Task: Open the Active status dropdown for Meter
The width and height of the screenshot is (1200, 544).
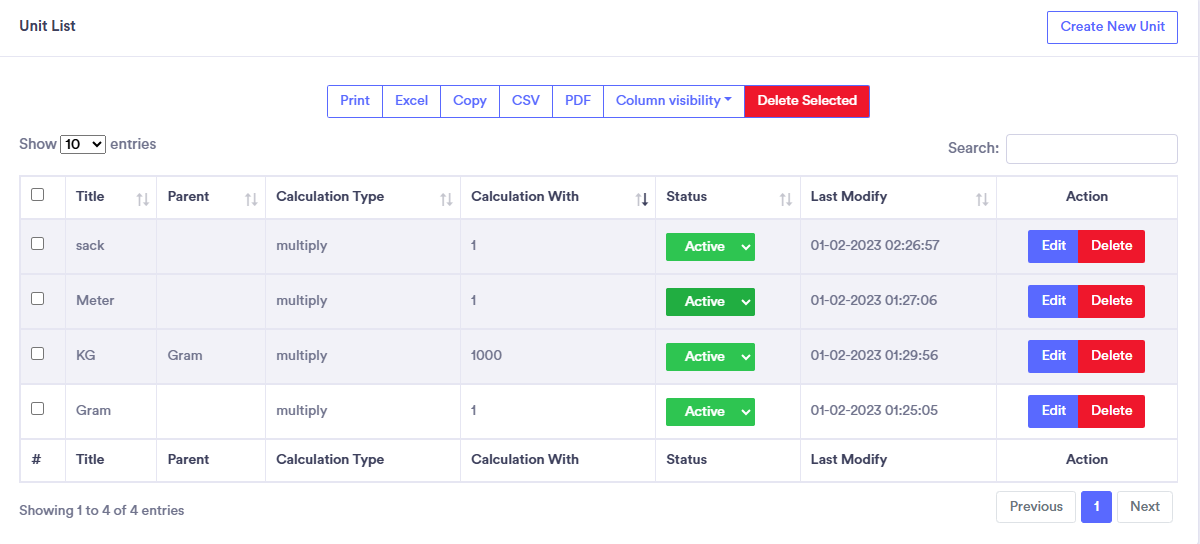Action: point(710,302)
